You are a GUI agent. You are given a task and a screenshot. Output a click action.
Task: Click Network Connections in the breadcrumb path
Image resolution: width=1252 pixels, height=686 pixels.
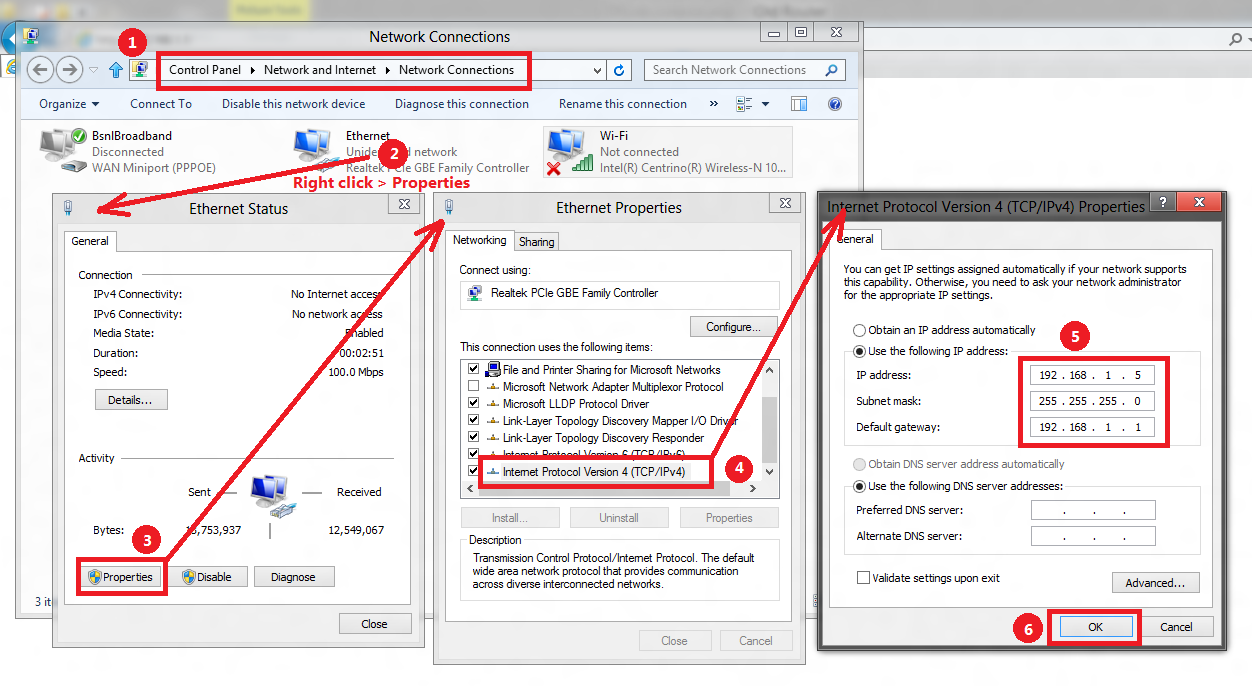[456, 70]
